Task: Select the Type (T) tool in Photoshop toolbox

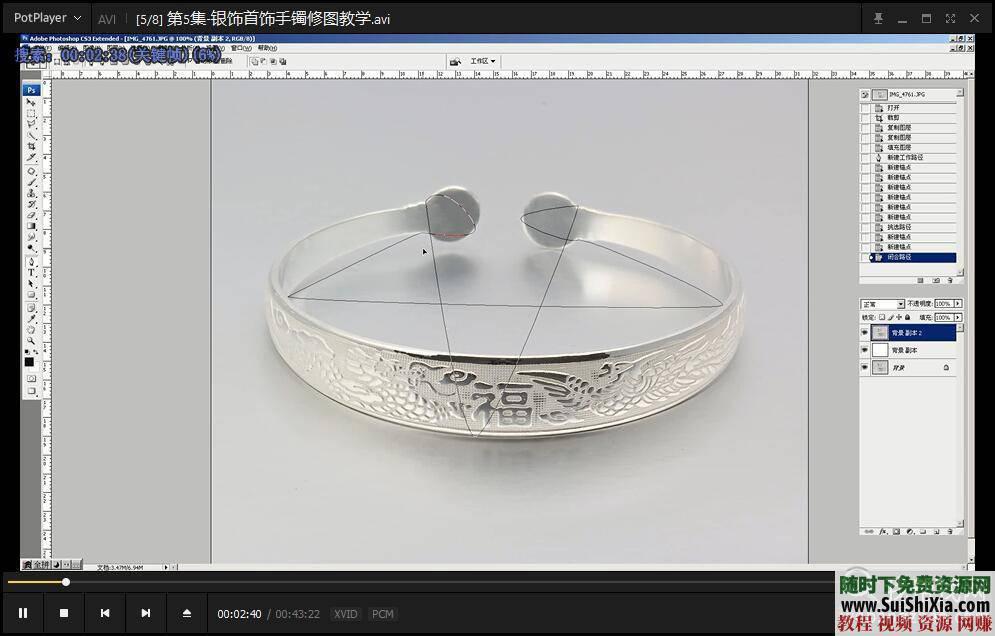Action: (31, 272)
